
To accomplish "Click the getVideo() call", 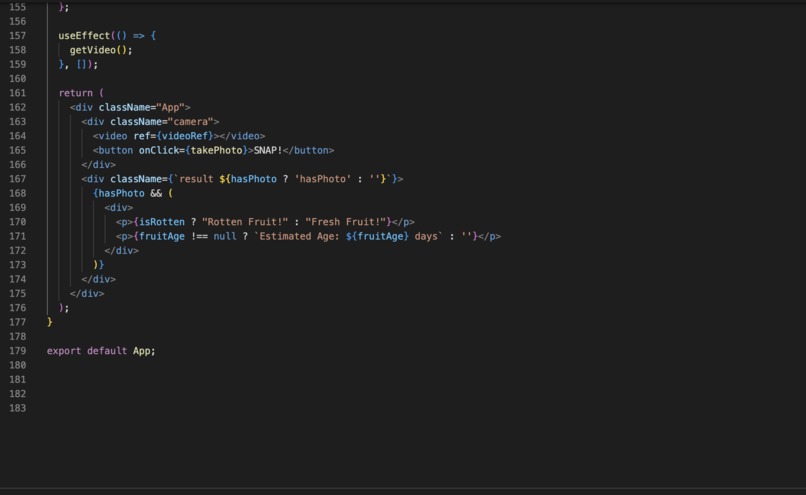I will pyautogui.click(x=101, y=50).
